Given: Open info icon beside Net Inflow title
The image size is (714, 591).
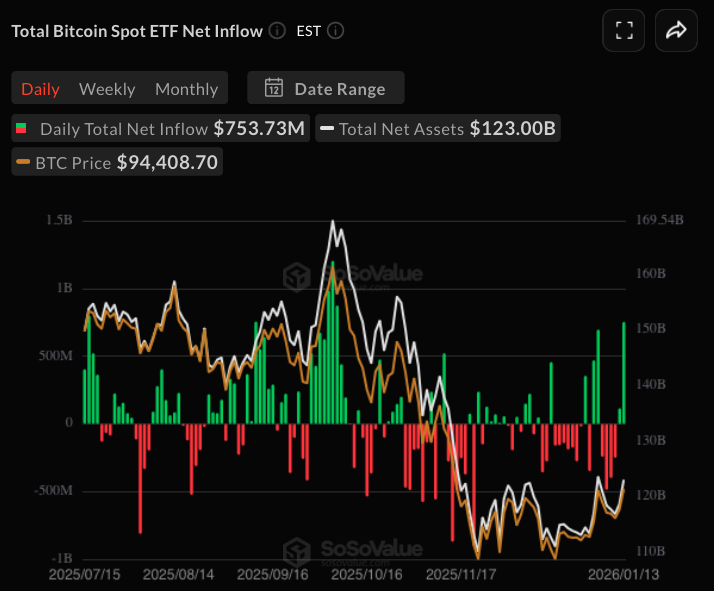Looking at the screenshot, I should [x=277, y=31].
